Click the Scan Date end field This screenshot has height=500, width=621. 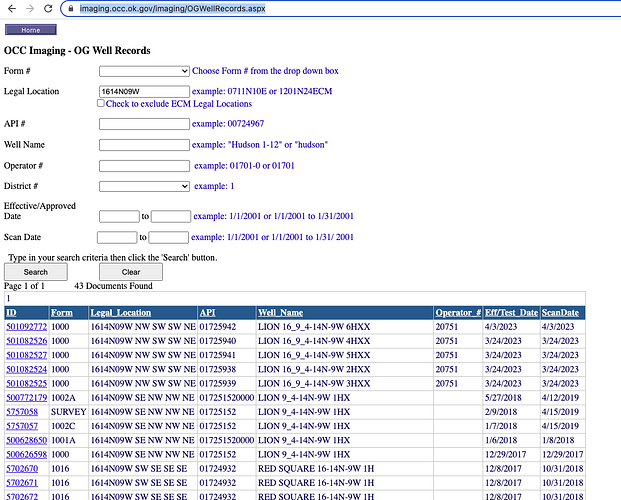(x=169, y=237)
